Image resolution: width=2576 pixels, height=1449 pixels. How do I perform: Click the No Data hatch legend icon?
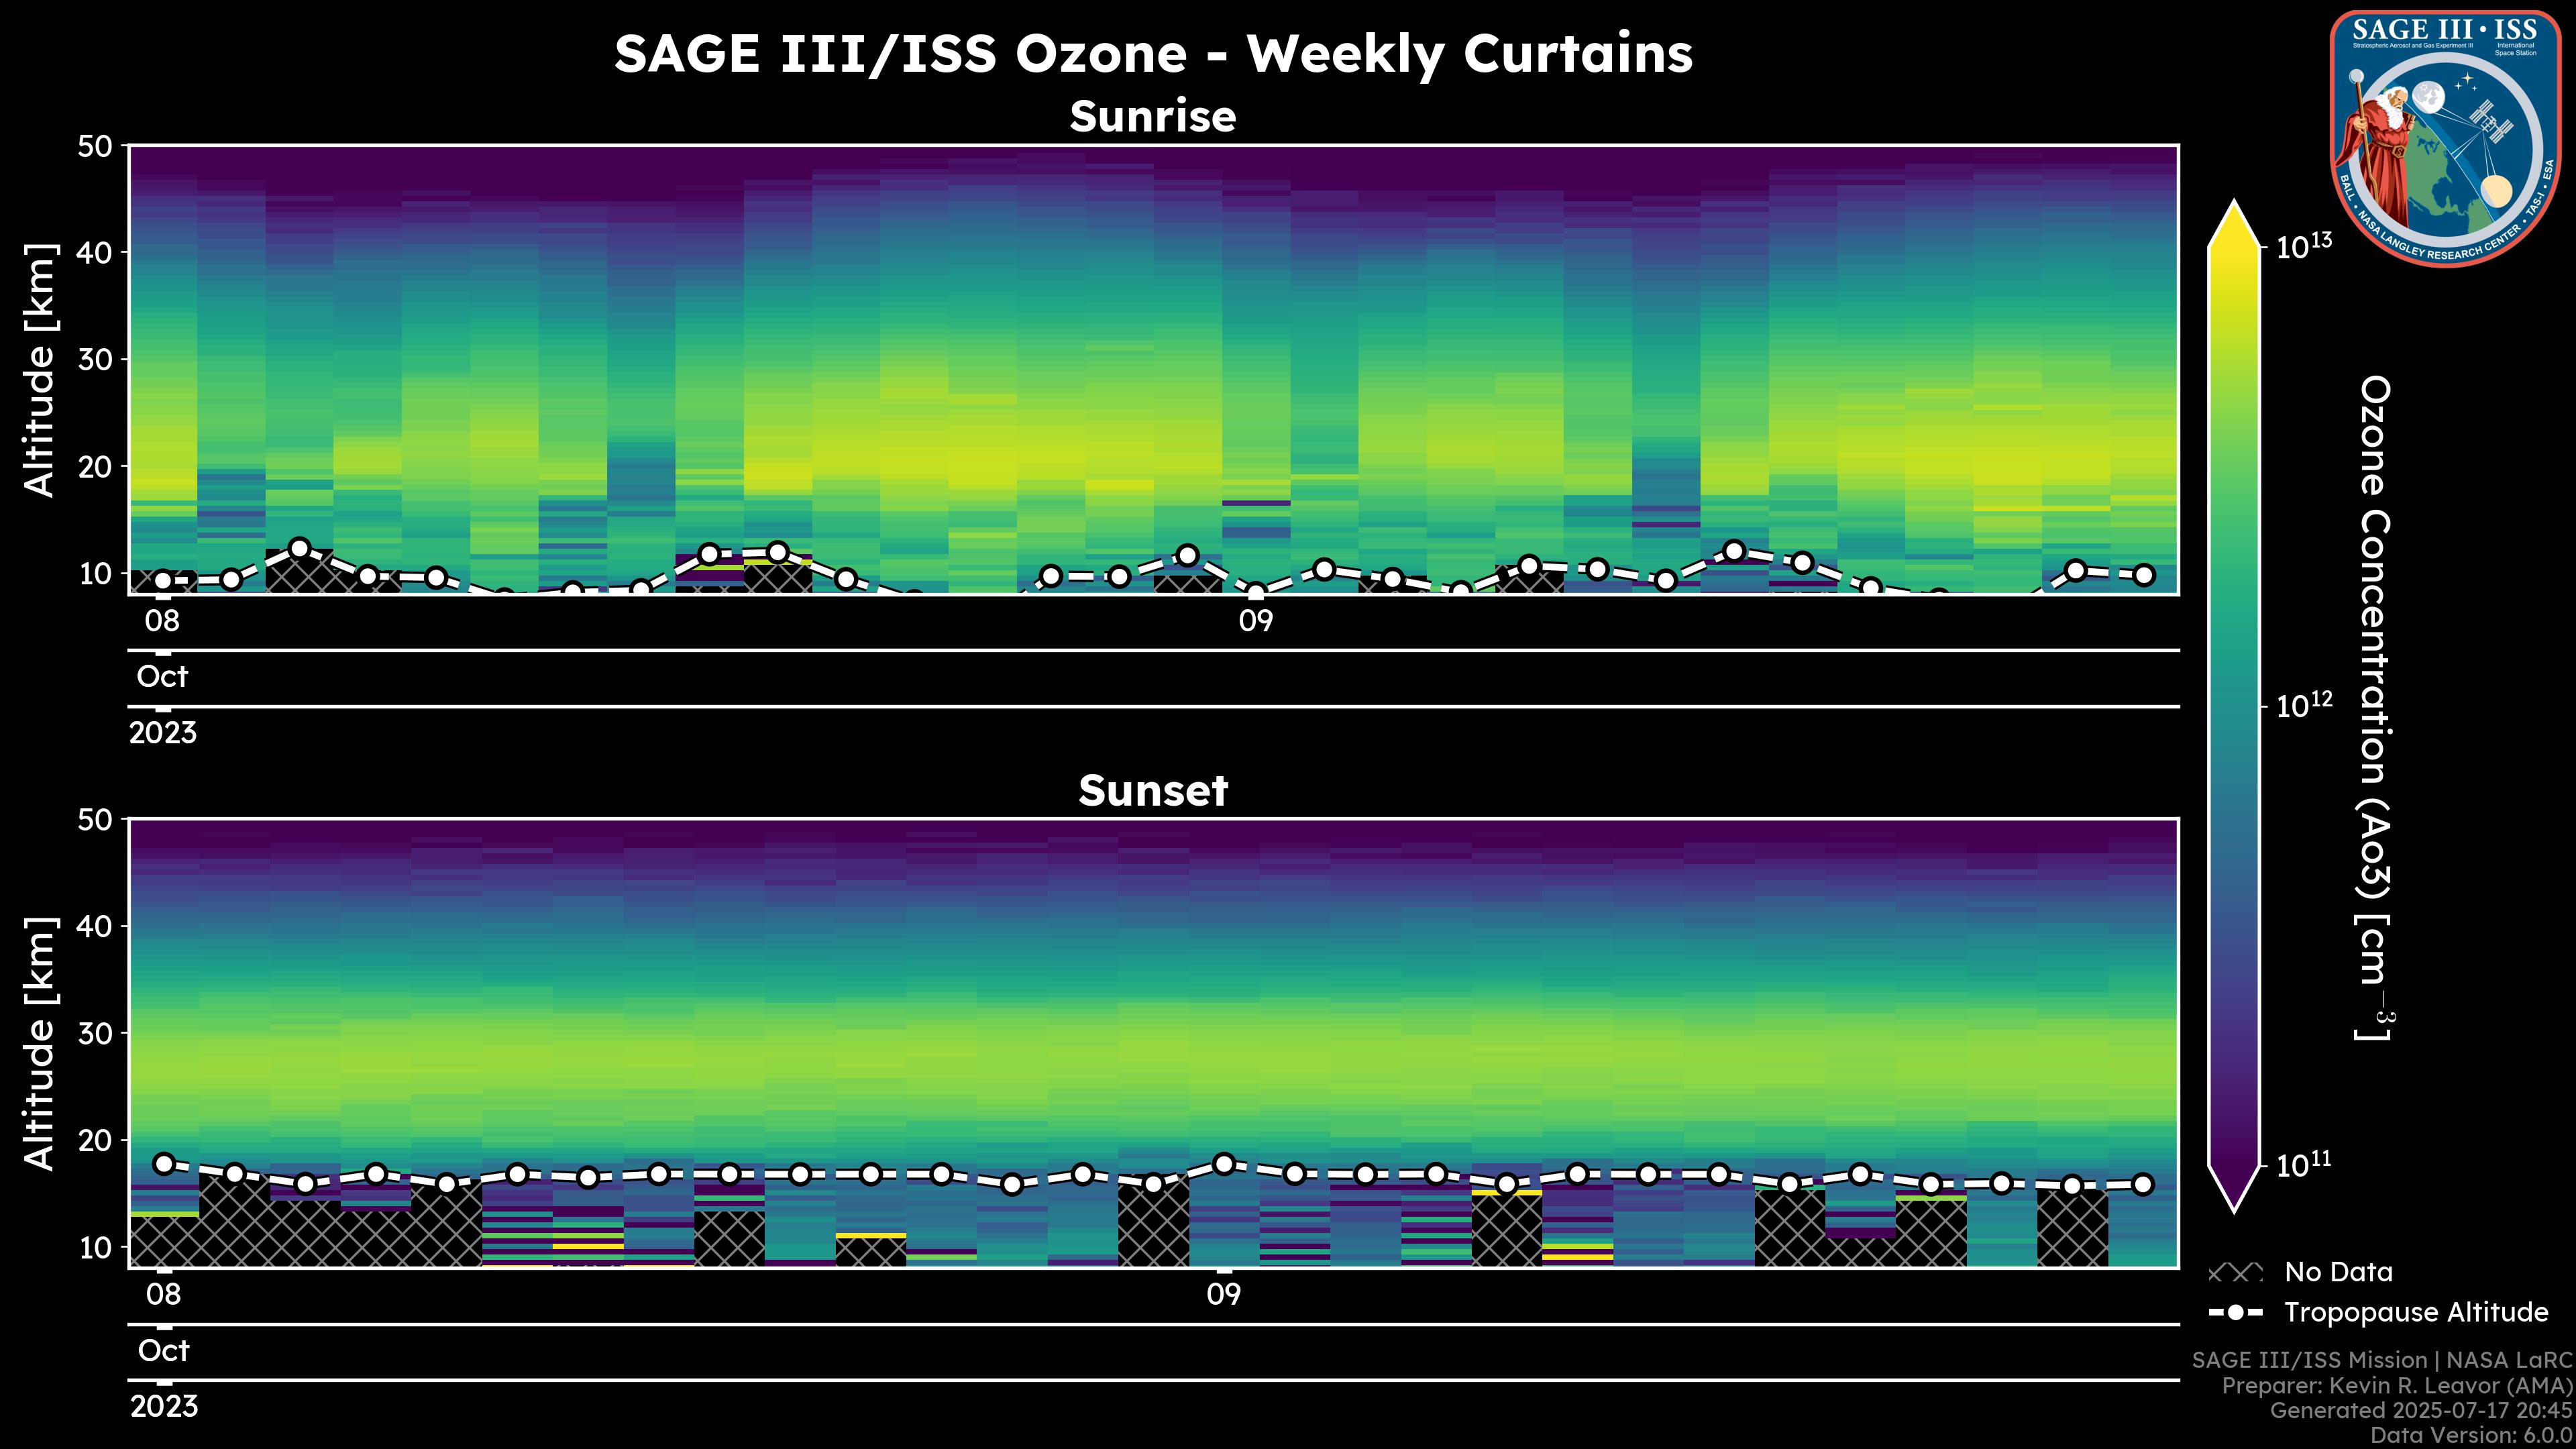tap(2235, 1273)
